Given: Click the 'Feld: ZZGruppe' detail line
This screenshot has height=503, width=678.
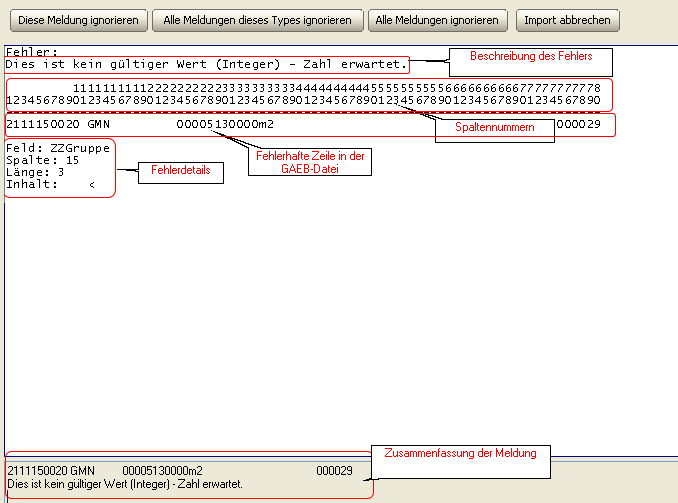Looking at the screenshot, I should coord(58,148).
